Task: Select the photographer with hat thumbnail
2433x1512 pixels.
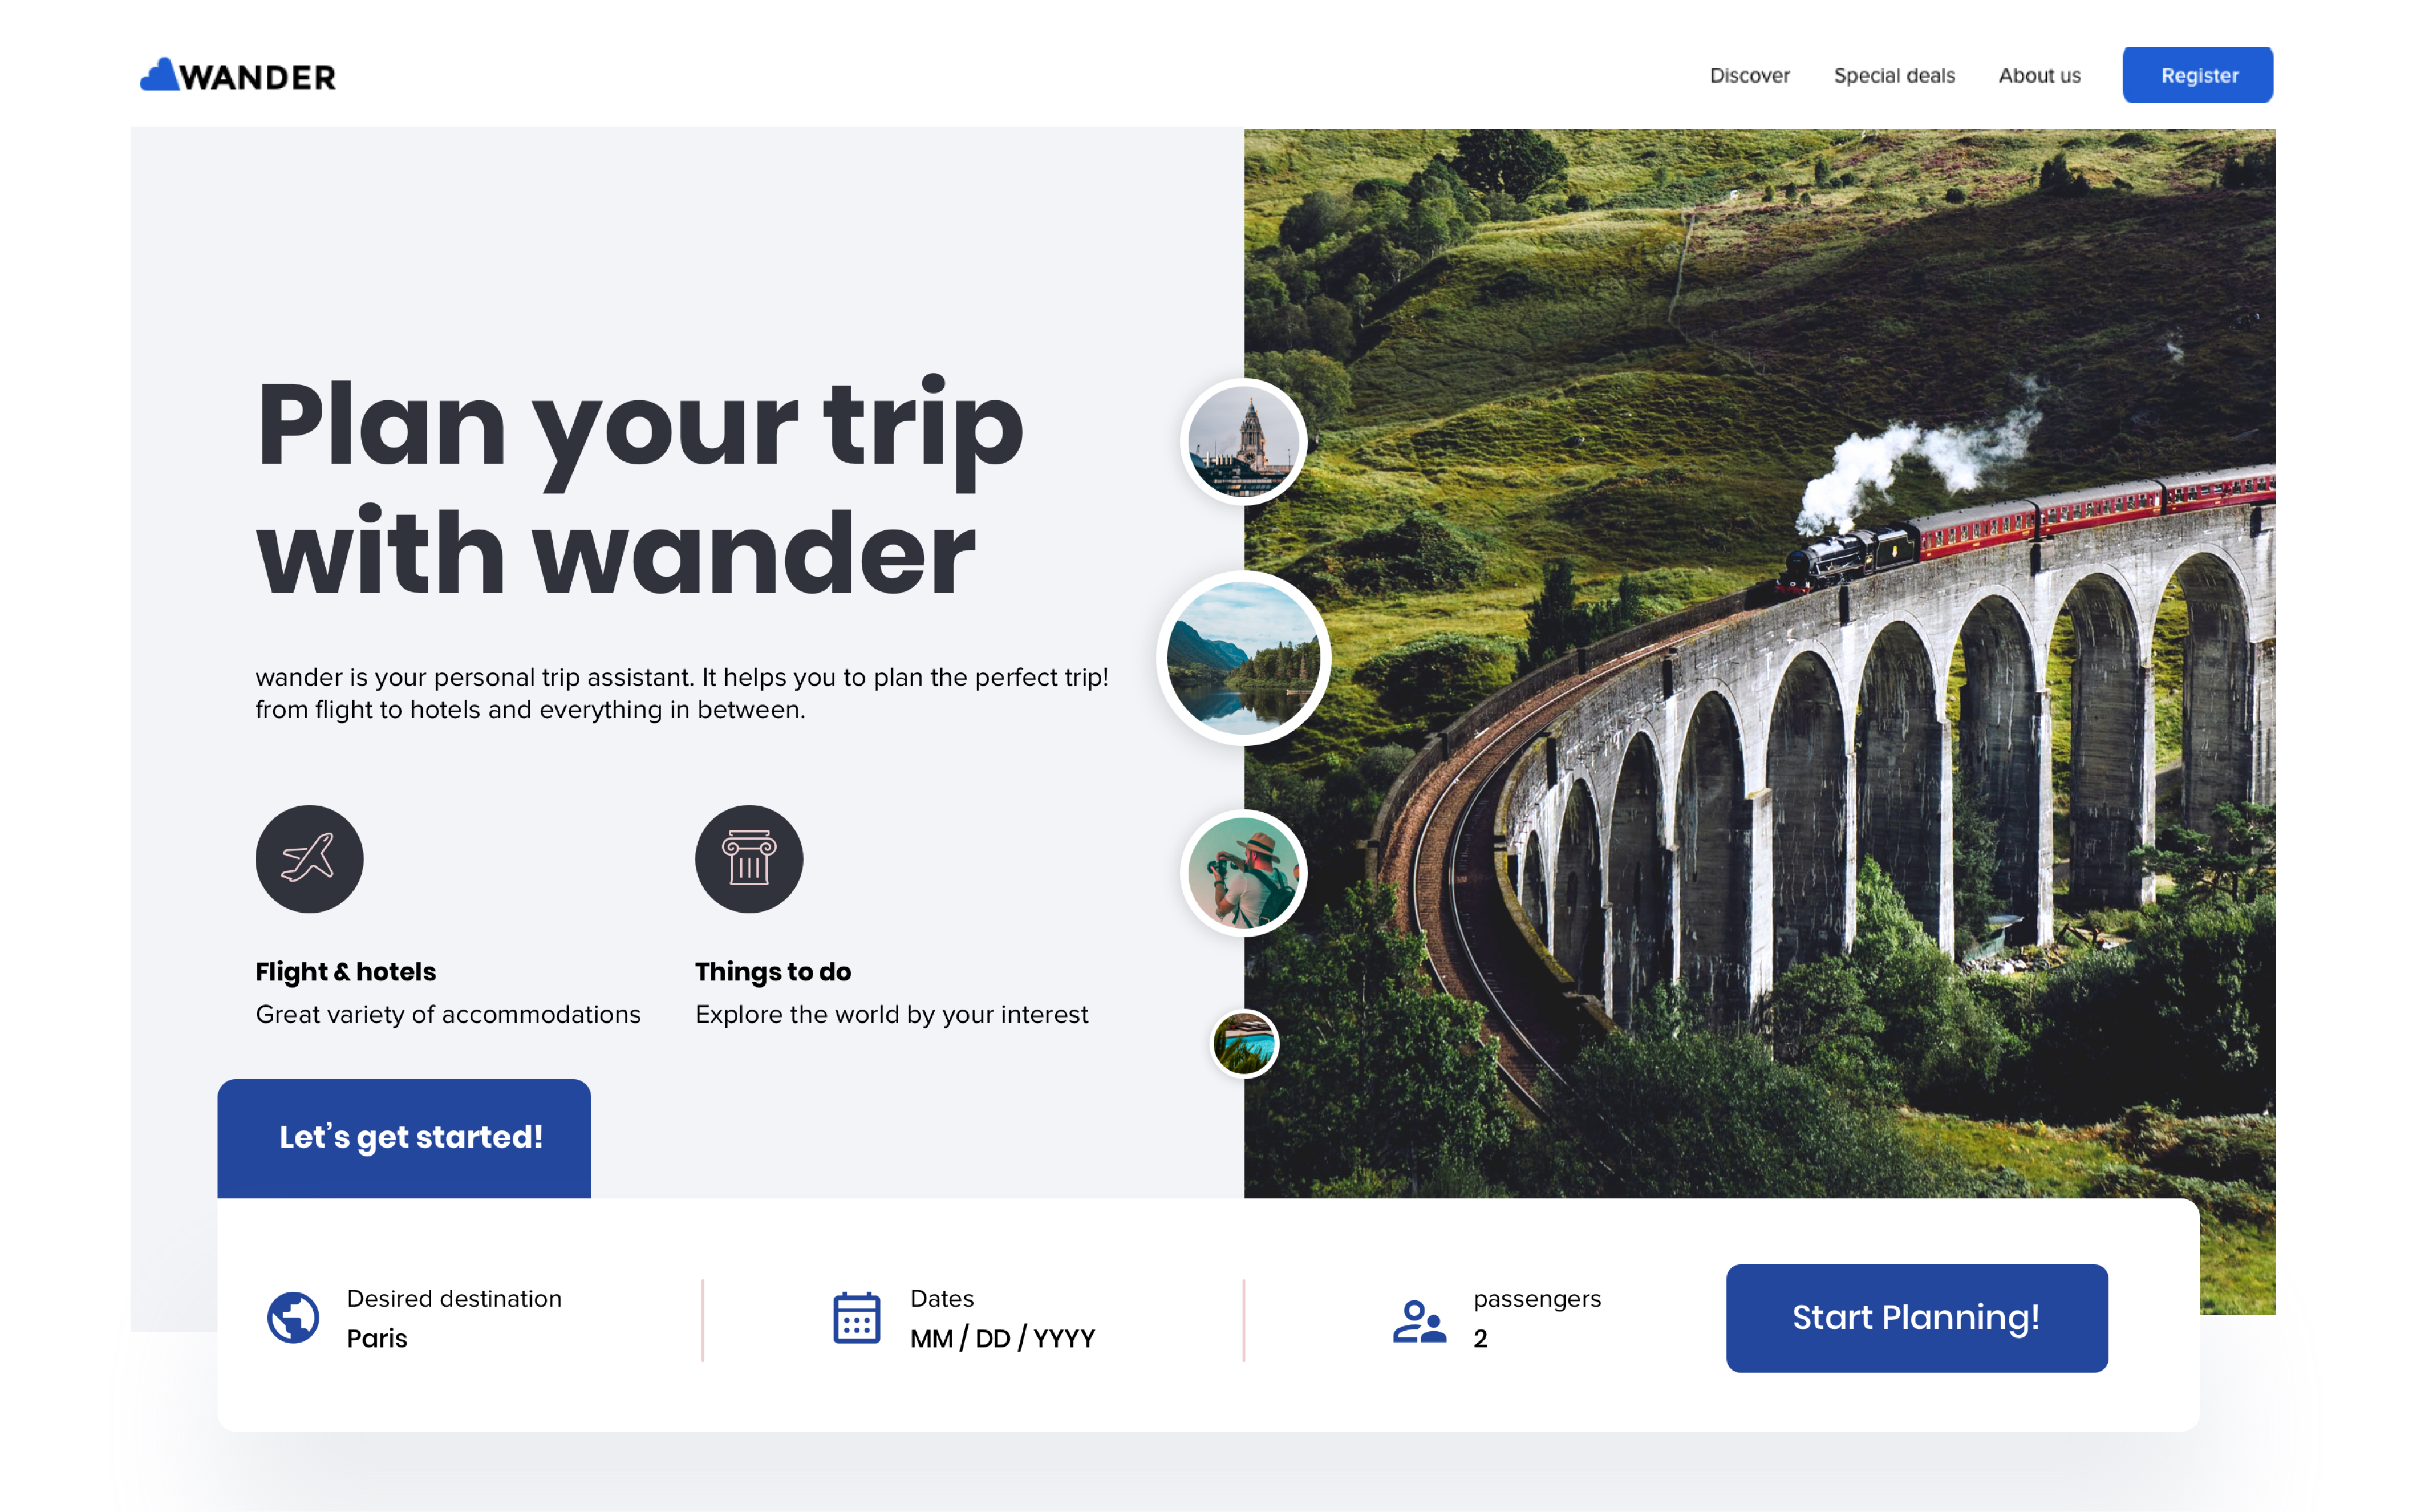Action: click(x=1243, y=873)
